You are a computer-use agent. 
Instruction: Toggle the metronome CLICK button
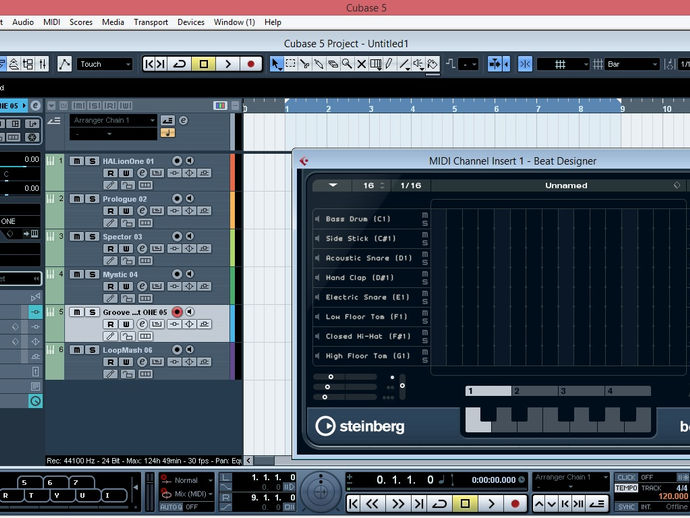626,478
